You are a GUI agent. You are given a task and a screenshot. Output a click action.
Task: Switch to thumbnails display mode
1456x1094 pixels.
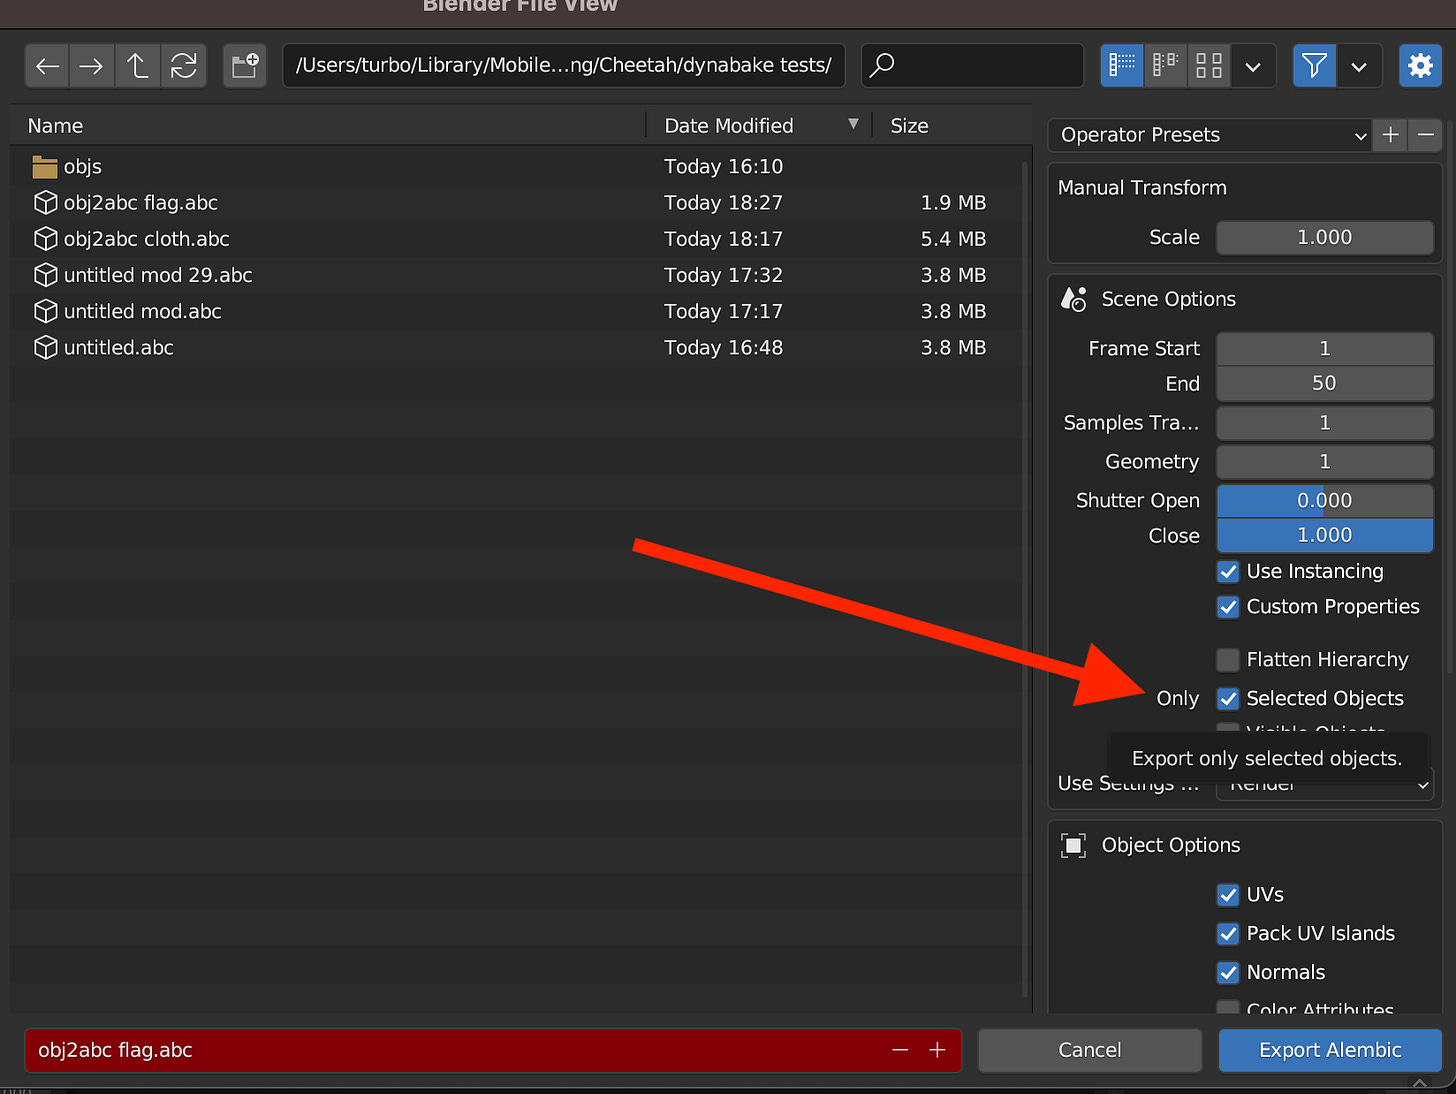pyautogui.click(x=1209, y=66)
